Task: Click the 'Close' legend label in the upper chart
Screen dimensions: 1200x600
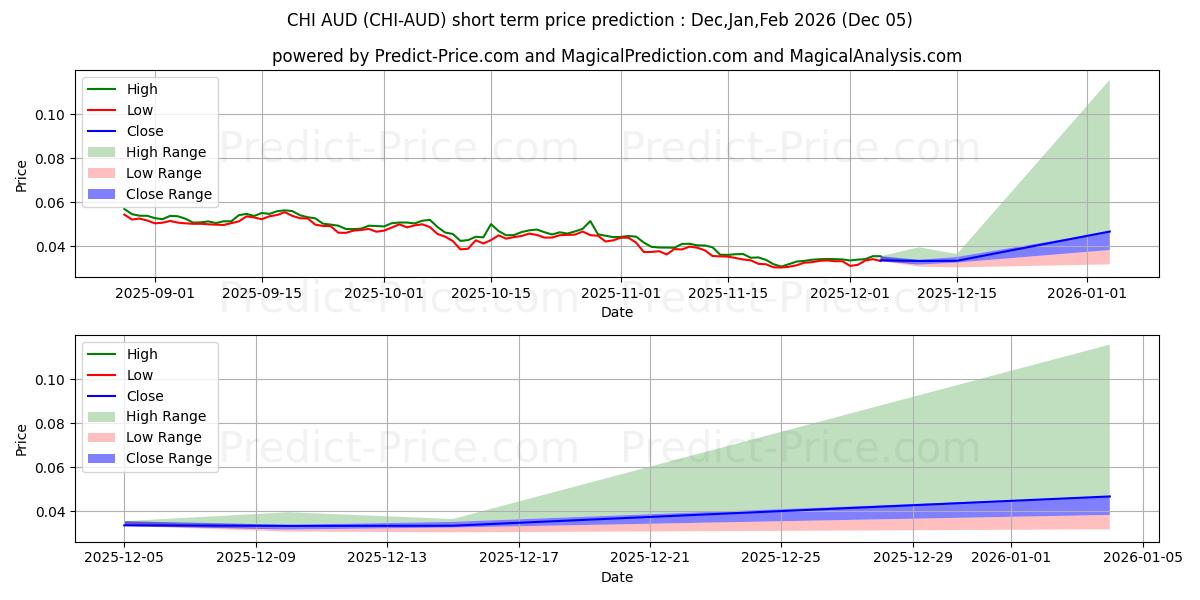Action: (x=146, y=131)
